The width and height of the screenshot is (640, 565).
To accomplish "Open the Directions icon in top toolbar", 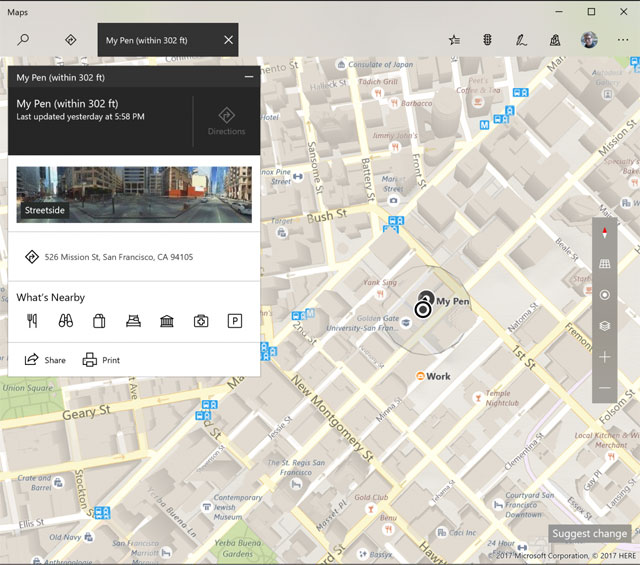I will (71, 40).
